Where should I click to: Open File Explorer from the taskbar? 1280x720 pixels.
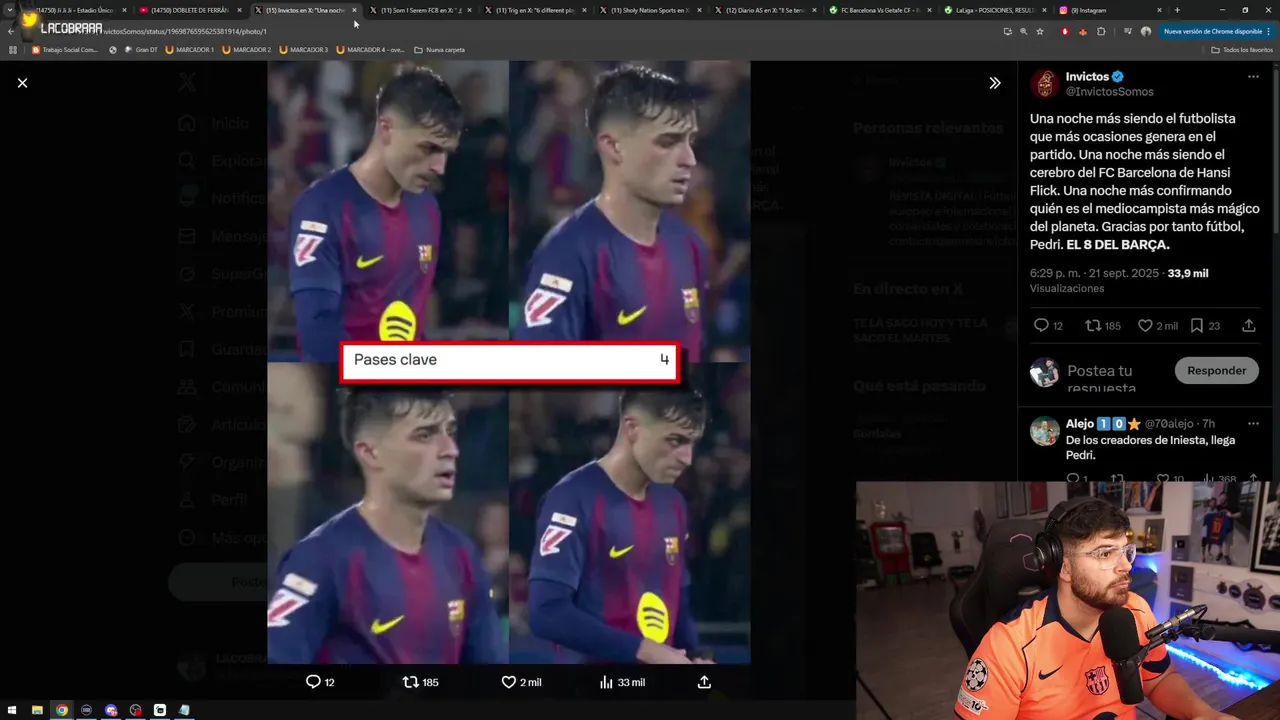tap(38, 710)
